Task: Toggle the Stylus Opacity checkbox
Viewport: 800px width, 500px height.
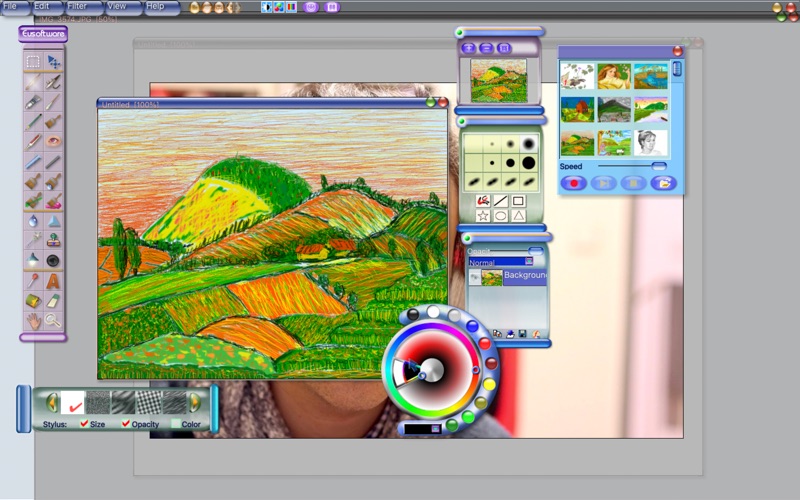Action: (126, 424)
